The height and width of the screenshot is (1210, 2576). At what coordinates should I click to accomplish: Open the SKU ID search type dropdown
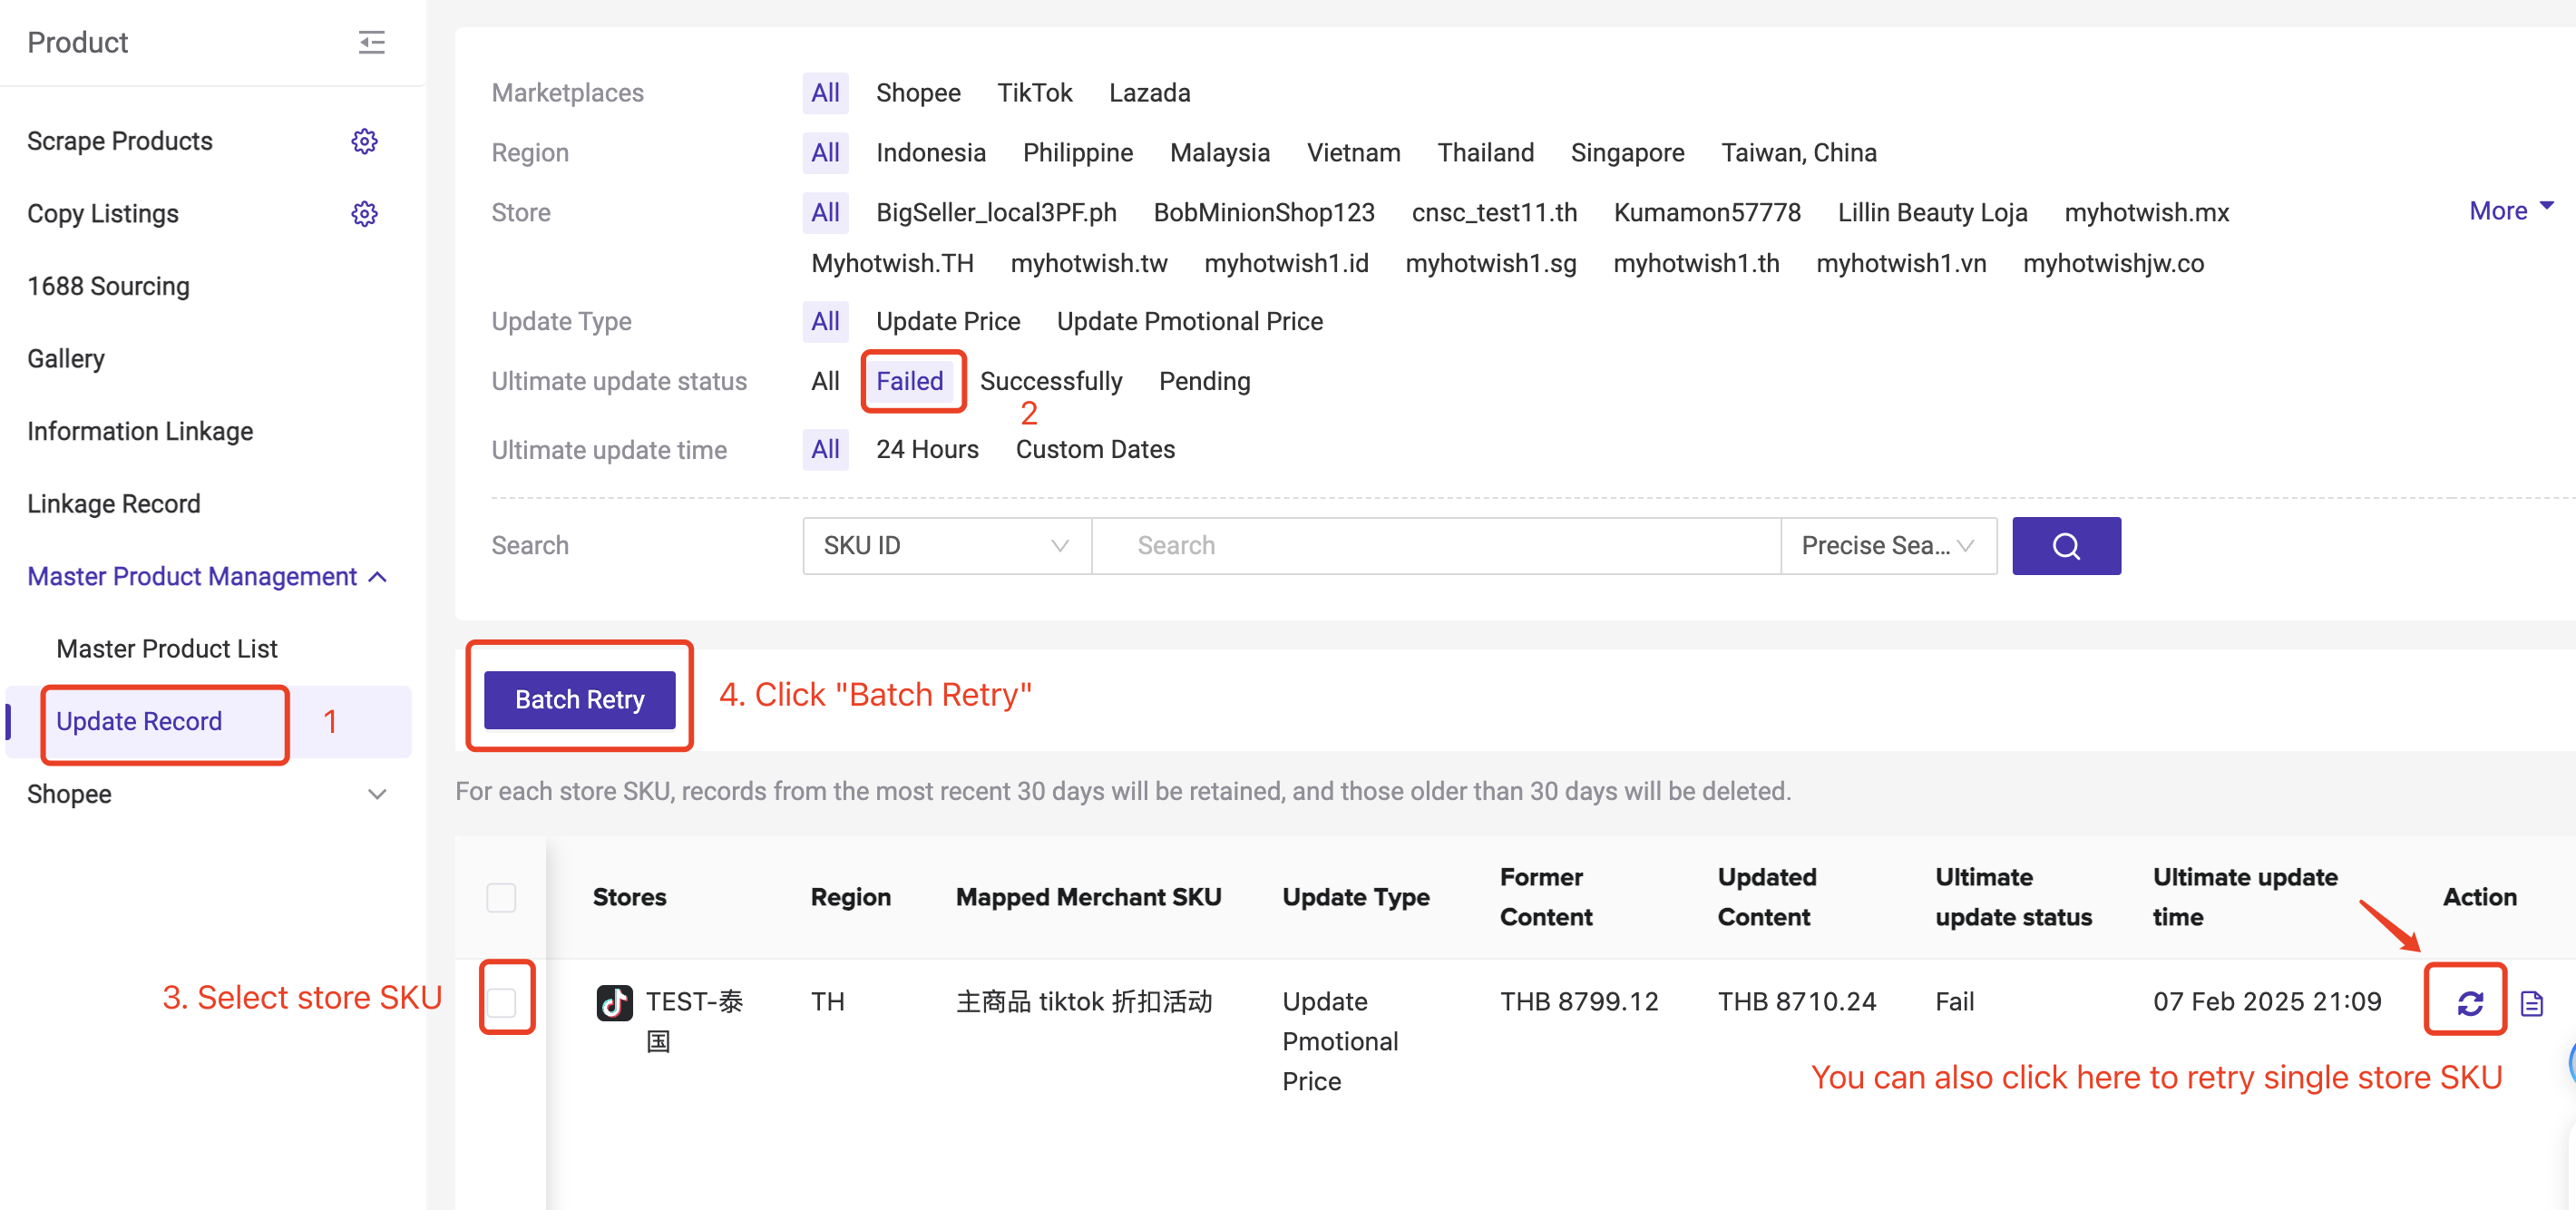pos(945,546)
